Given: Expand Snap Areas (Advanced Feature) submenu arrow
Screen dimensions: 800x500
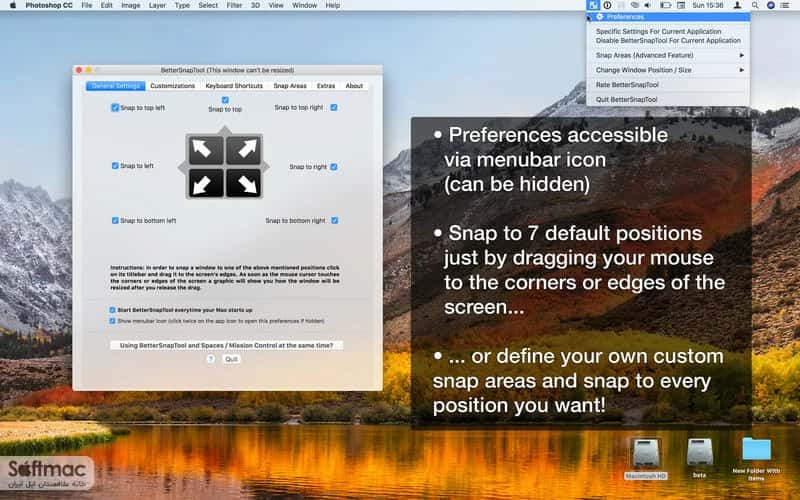Looking at the screenshot, I should (741, 55).
